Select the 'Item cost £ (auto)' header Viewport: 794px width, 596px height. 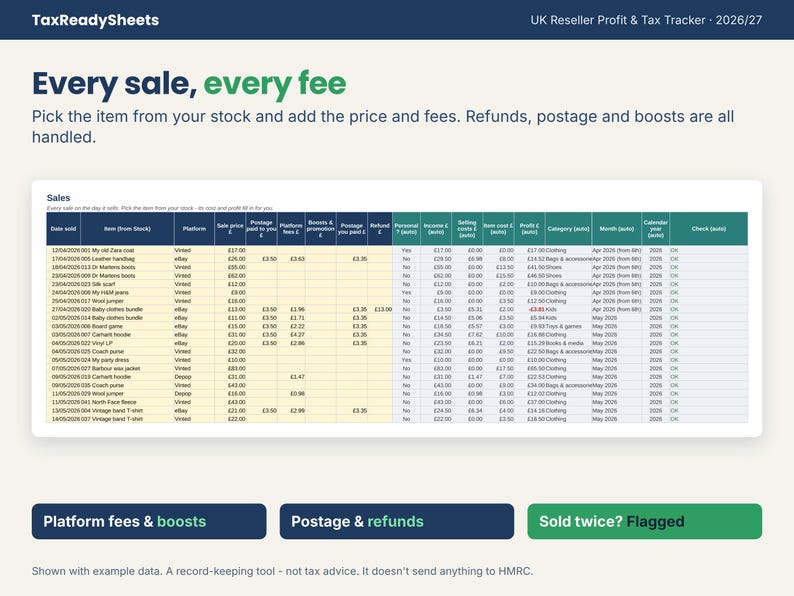(x=498, y=229)
